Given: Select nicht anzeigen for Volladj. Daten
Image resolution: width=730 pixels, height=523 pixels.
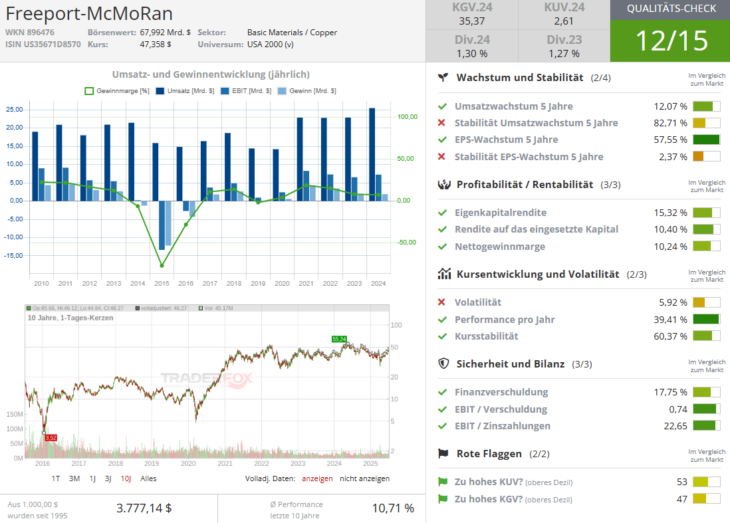Looking at the screenshot, I should (x=365, y=478).
